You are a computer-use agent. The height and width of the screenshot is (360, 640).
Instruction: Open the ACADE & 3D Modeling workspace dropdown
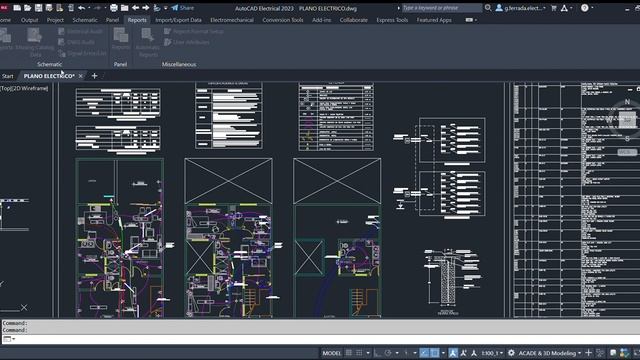pyautogui.click(x=550, y=353)
